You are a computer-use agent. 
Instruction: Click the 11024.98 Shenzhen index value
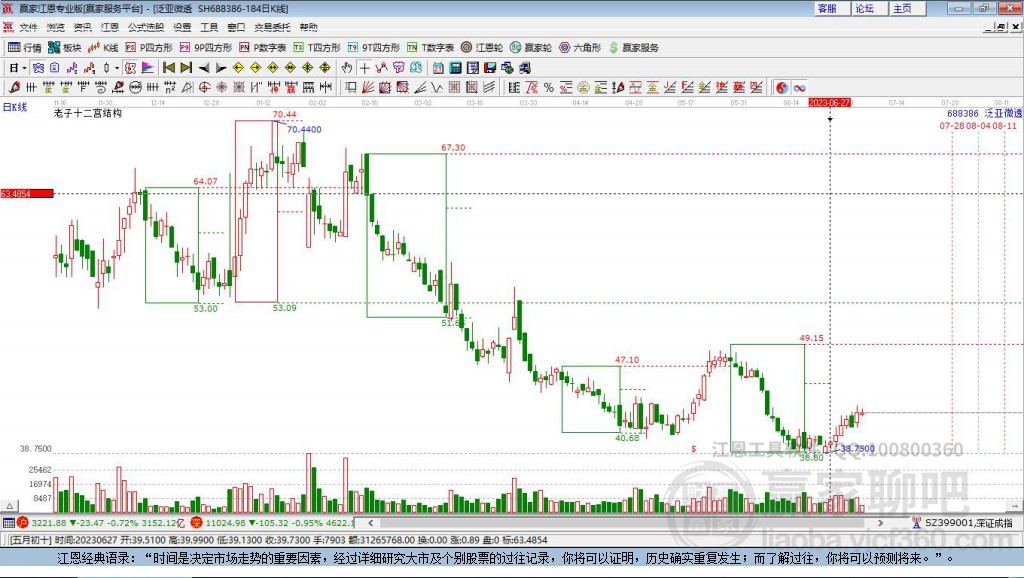point(227,523)
